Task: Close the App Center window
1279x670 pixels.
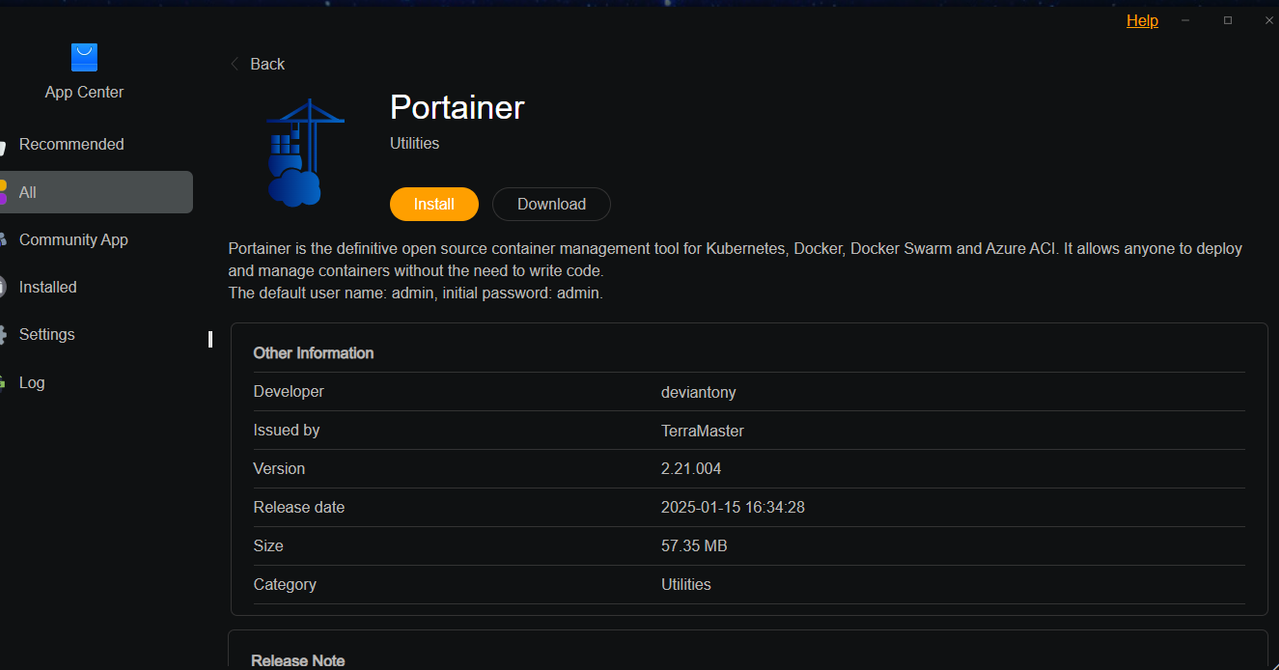Action: pyautogui.click(x=1269, y=21)
